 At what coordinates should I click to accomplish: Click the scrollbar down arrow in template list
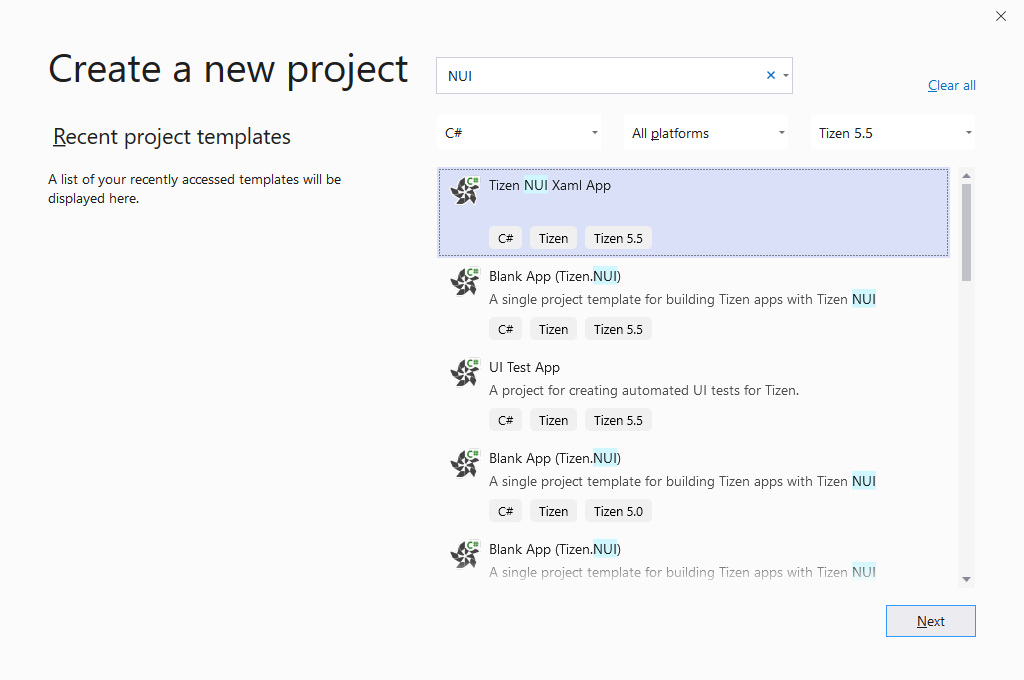tap(966, 578)
